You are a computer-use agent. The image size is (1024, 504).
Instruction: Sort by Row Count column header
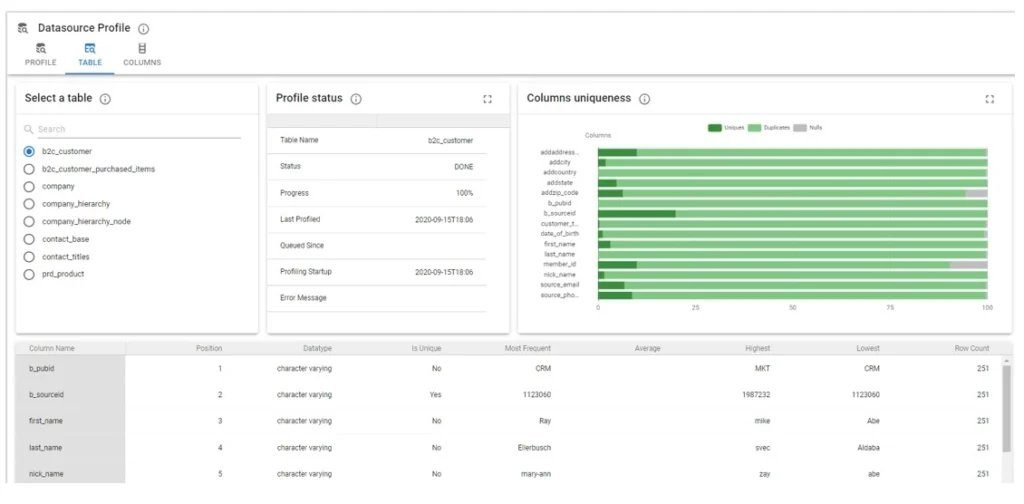pos(972,349)
